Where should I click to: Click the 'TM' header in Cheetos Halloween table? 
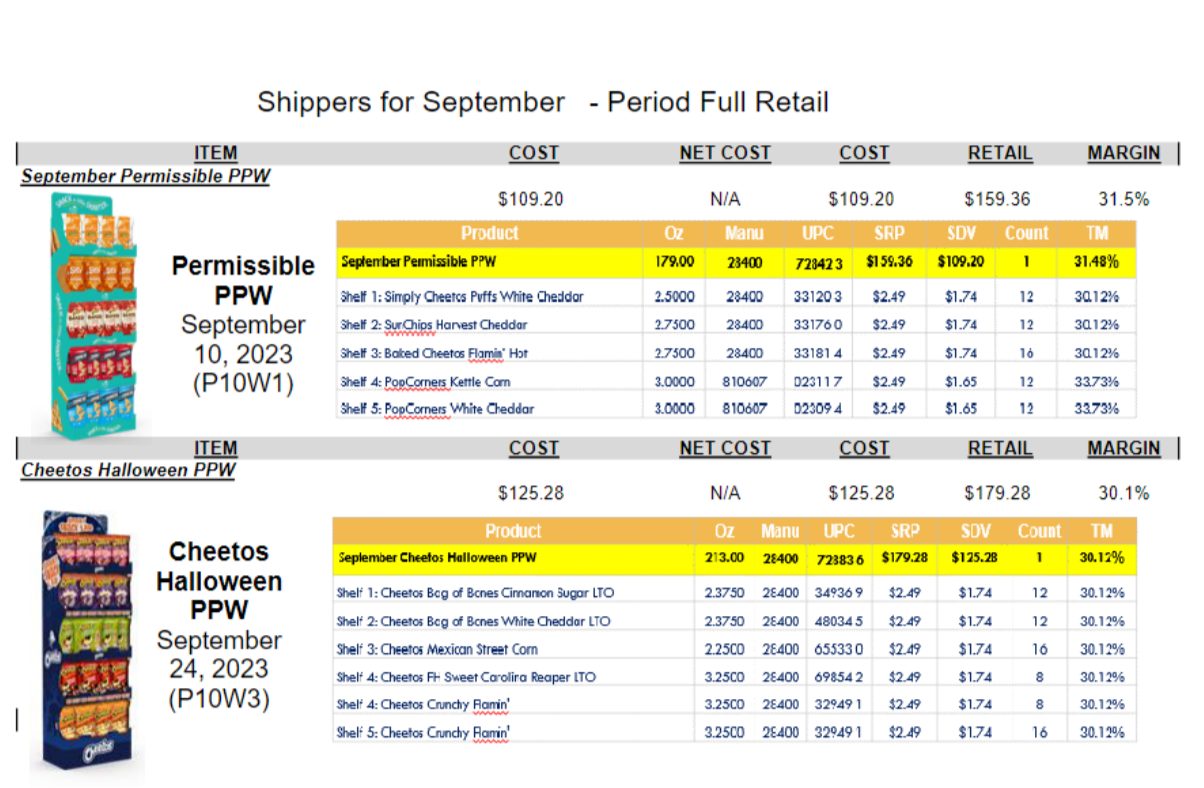click(1101, 531)
